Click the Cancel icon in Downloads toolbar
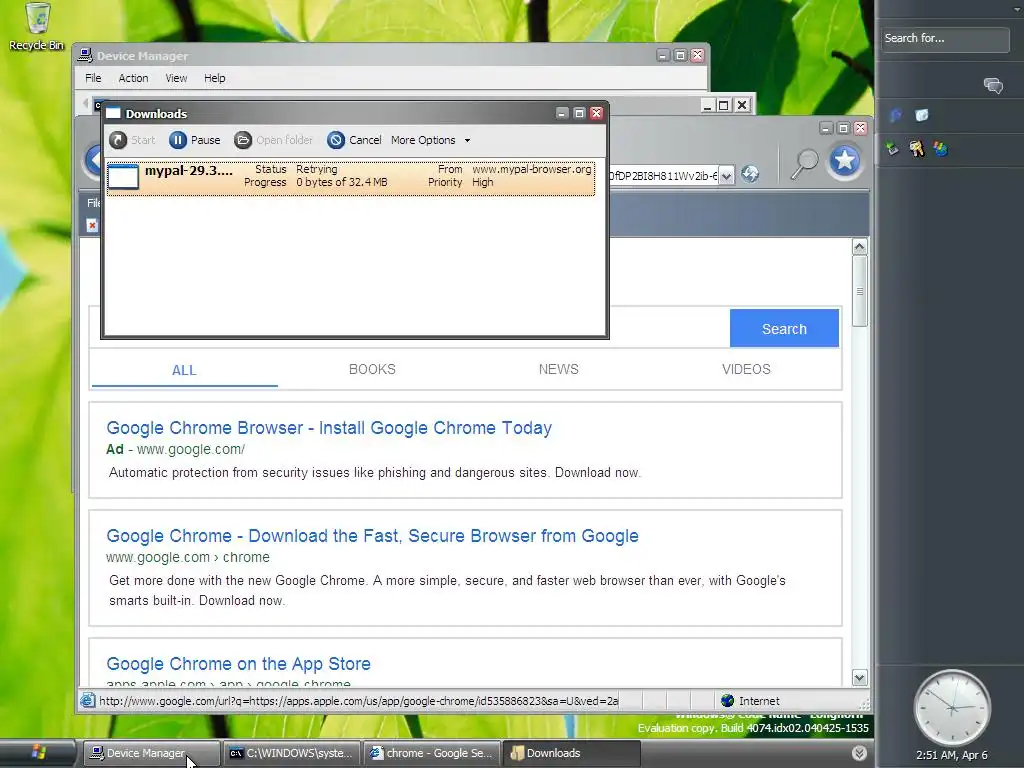1024x768 pixels. 336,140
